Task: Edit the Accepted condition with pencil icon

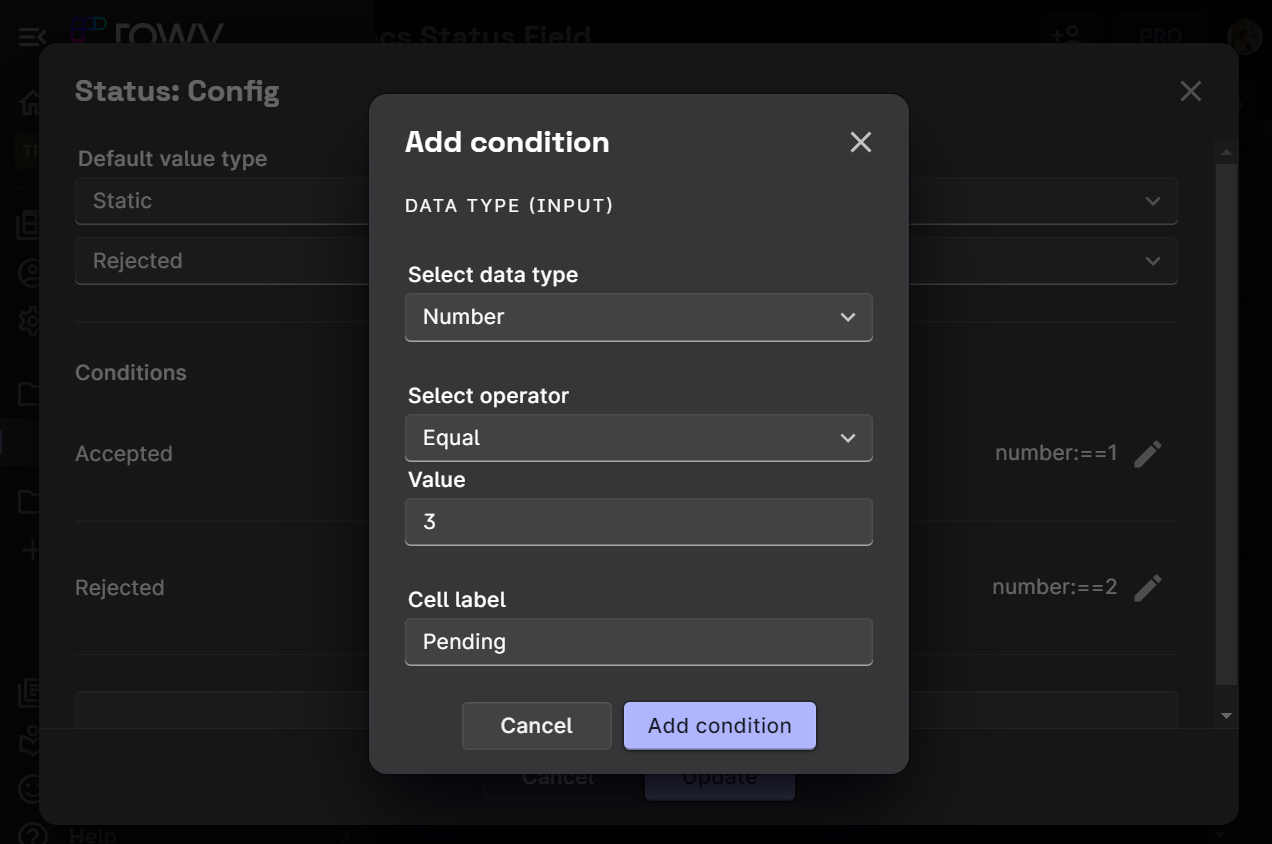Action: [1148, 454]
